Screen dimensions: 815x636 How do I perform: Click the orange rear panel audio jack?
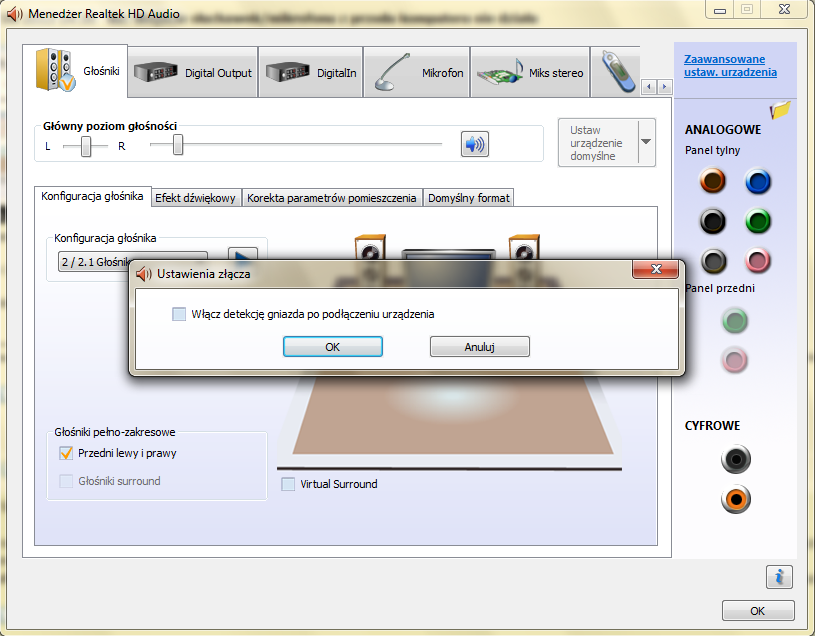[x=713, y=181]
